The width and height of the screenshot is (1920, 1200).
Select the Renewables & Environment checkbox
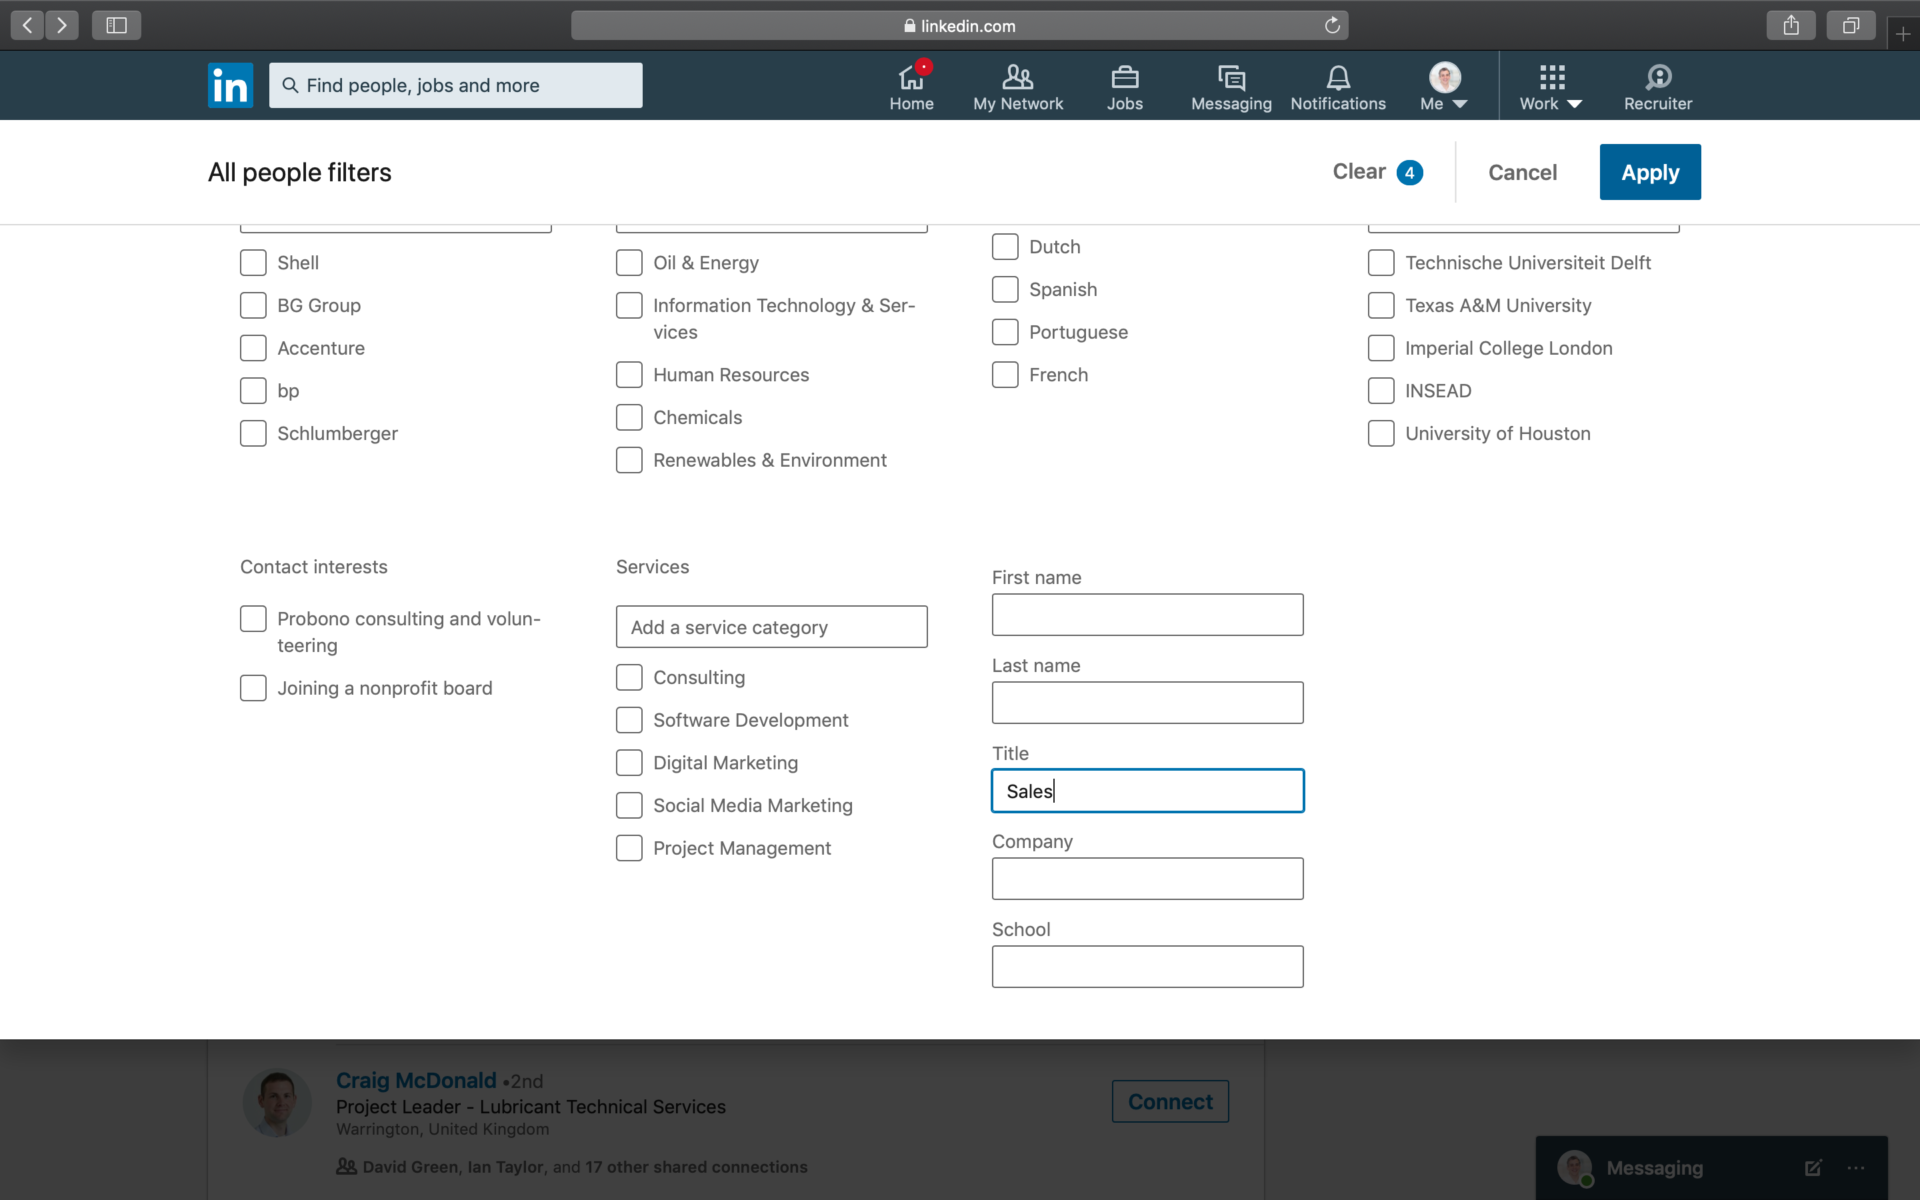(629, 460)
